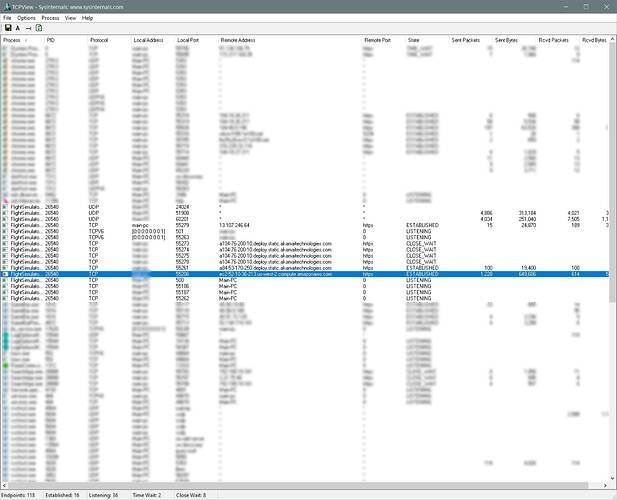Click the sent bytes value 19,400
Screen dimensions: 617x500
(x=529, y=268)
